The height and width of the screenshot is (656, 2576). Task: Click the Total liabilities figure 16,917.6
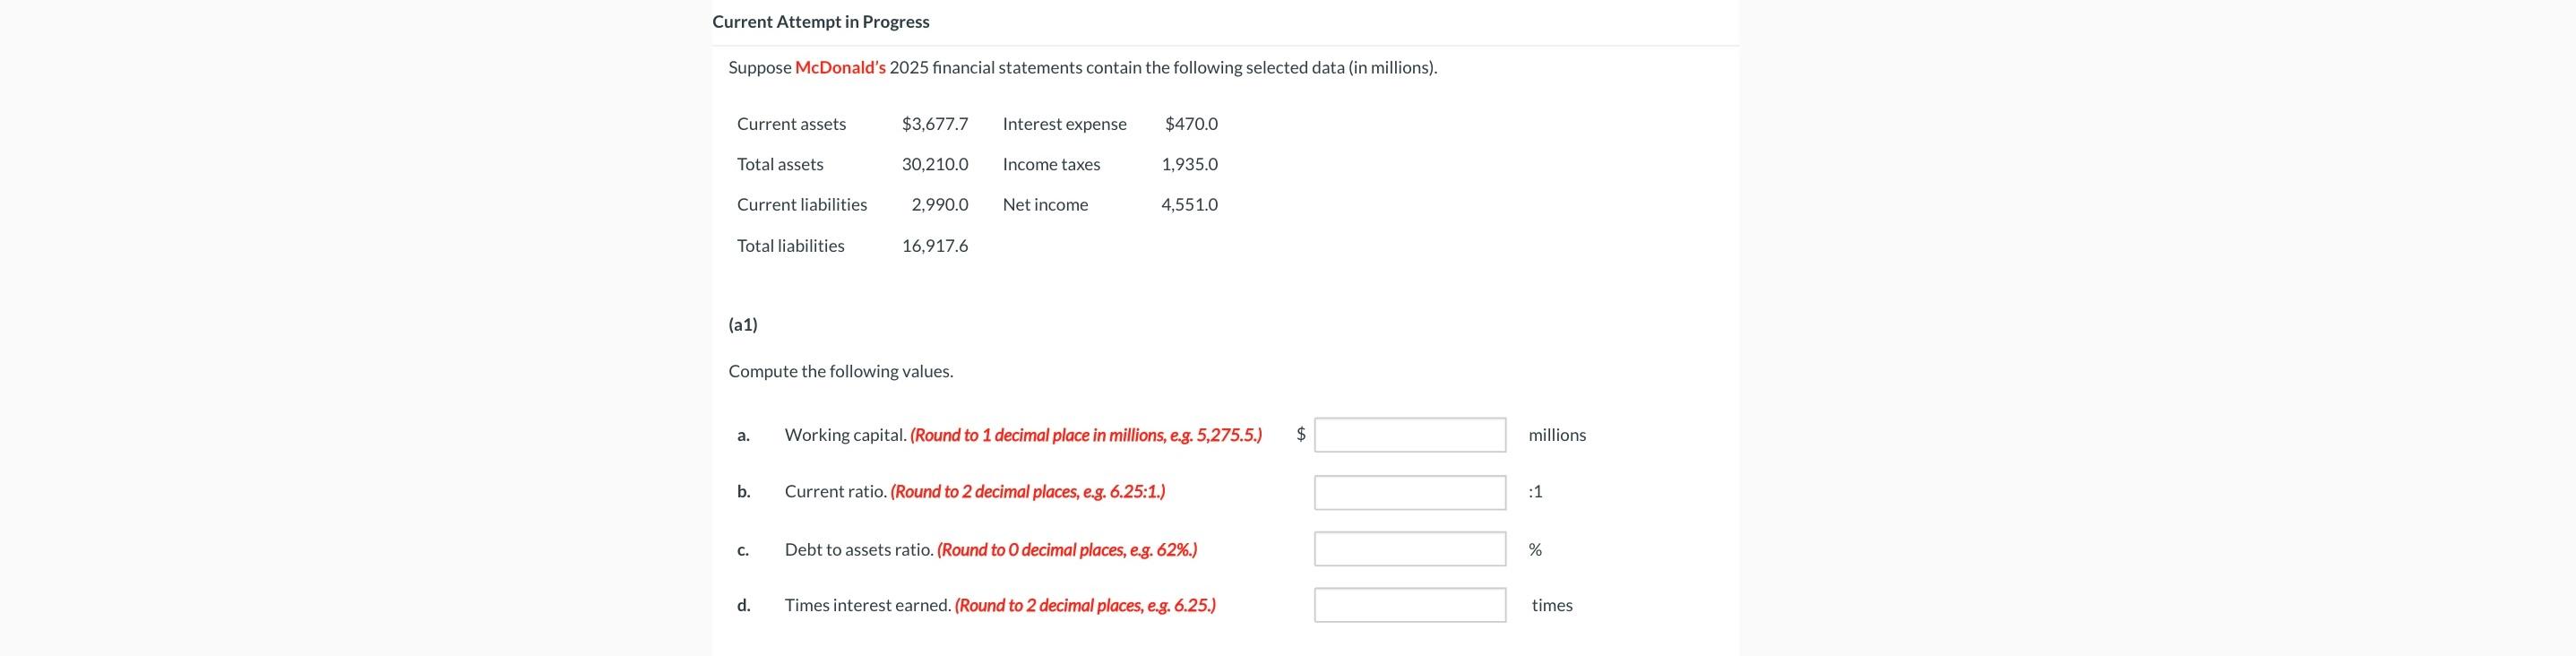click(x=935, y=246)
